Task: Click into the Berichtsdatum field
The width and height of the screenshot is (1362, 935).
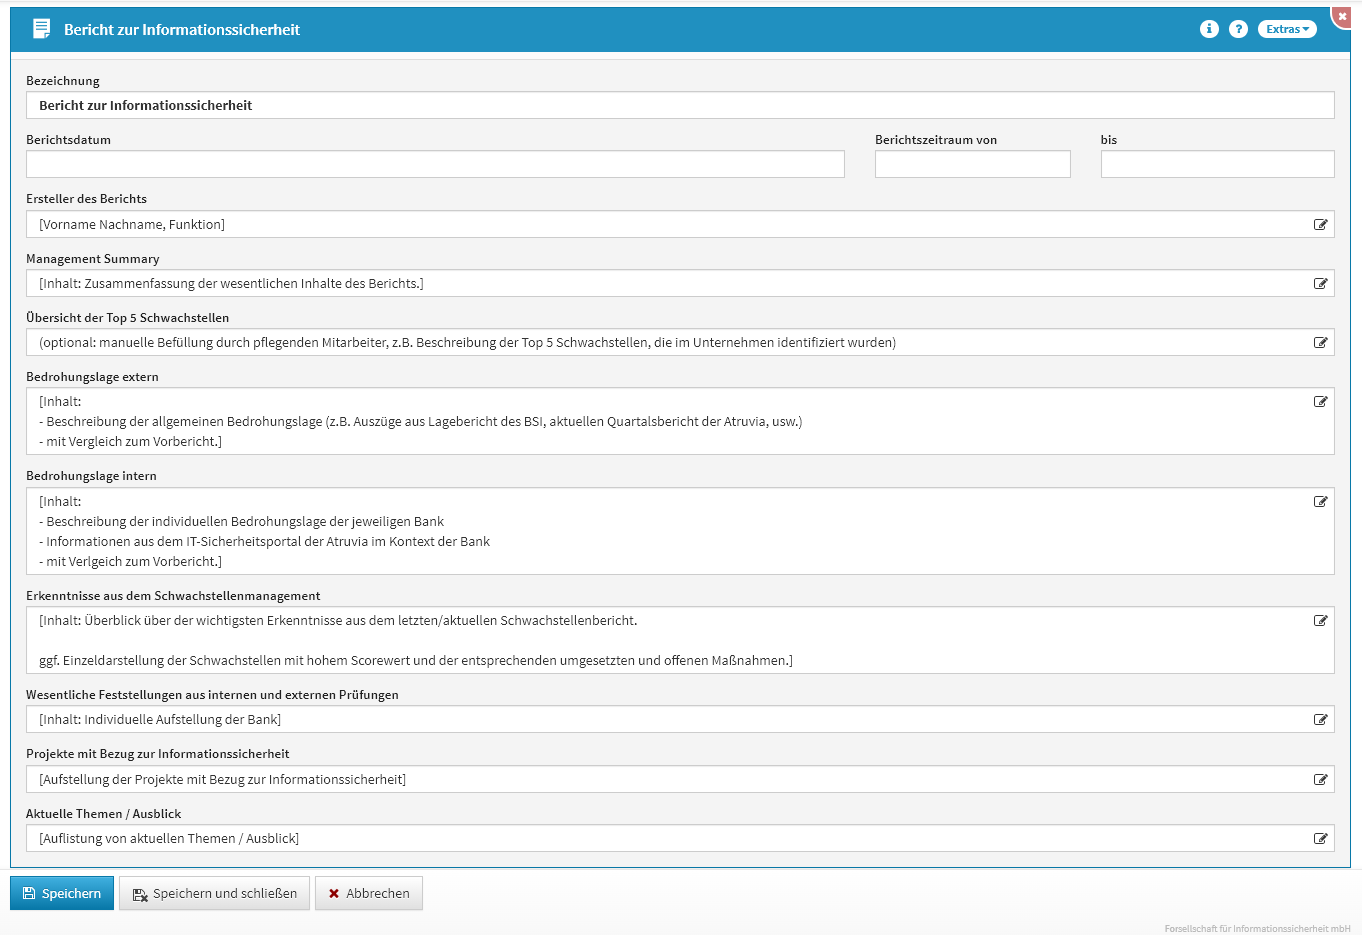Action: pyautogui.click(x=435, y=164)
